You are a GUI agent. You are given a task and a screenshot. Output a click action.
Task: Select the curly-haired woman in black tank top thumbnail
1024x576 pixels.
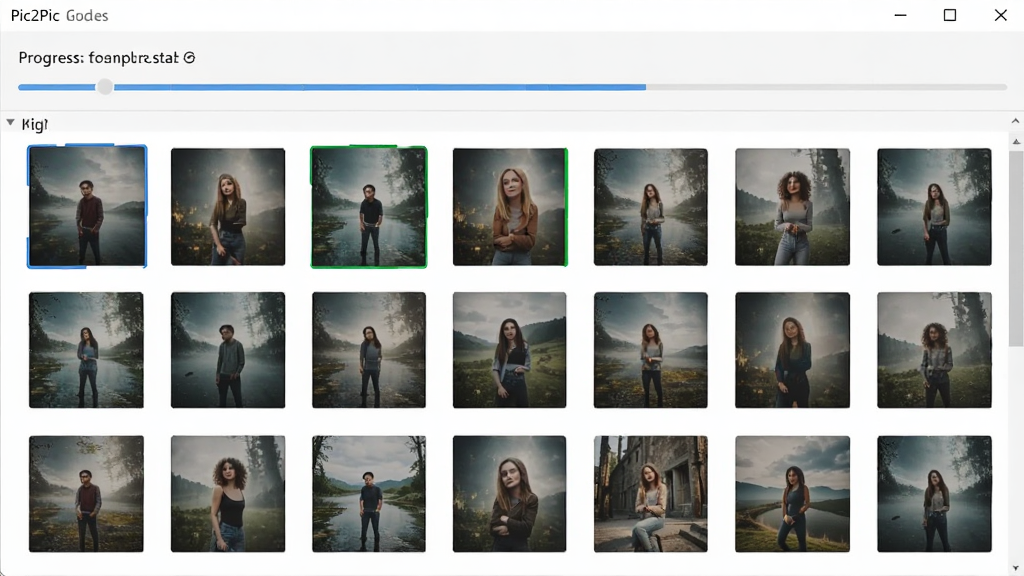228,494
